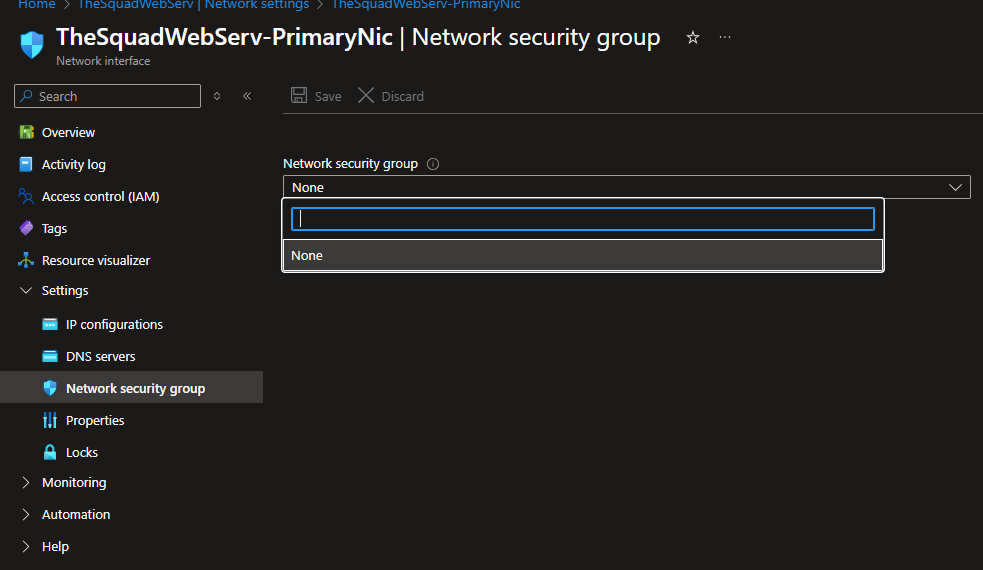Click the Network security group dropdown arrow
Image resolution: width=983 pixels, height=570 pixels.
[x=955, y=187]
